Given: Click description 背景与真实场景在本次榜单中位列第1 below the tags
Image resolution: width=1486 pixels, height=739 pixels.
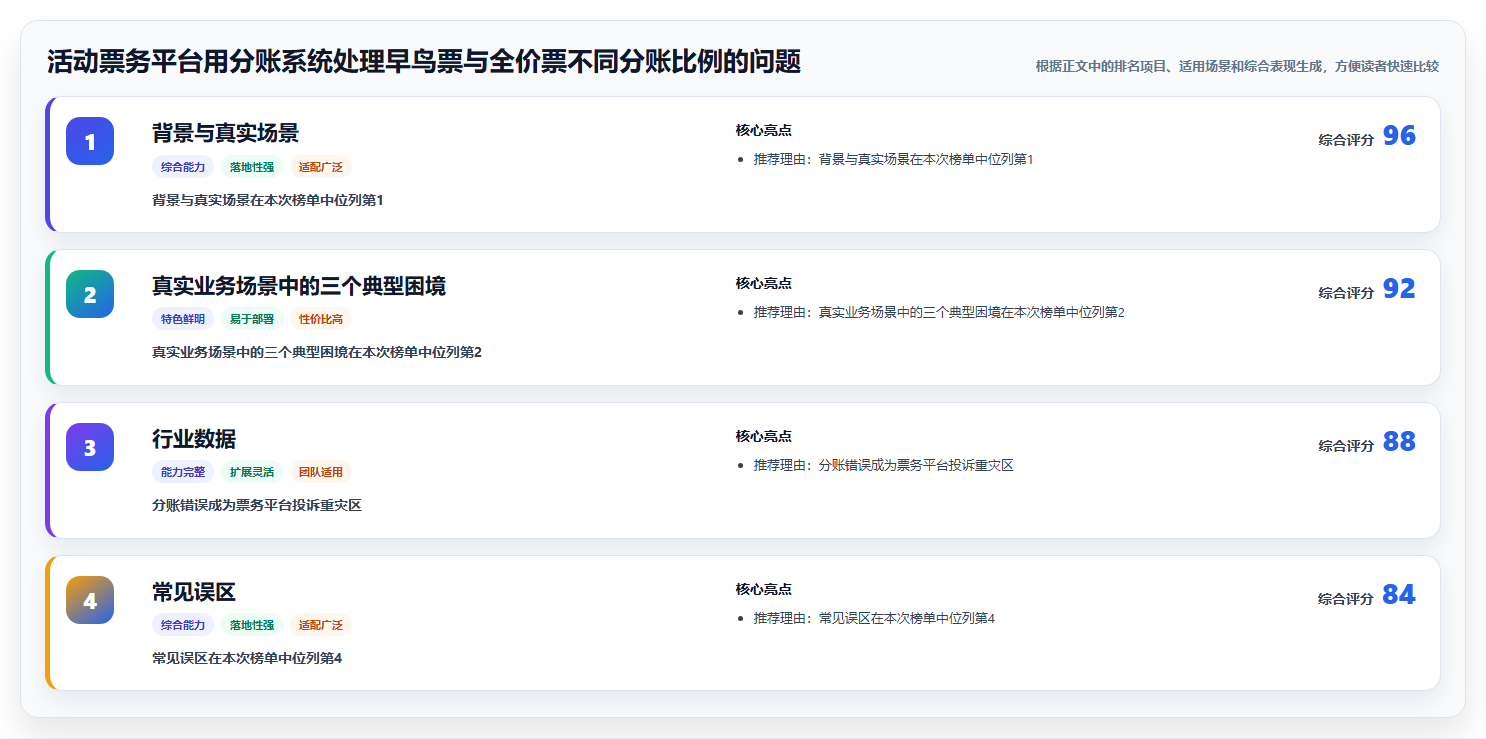Looking at the screenshot, I should click(x=268, y=200).
